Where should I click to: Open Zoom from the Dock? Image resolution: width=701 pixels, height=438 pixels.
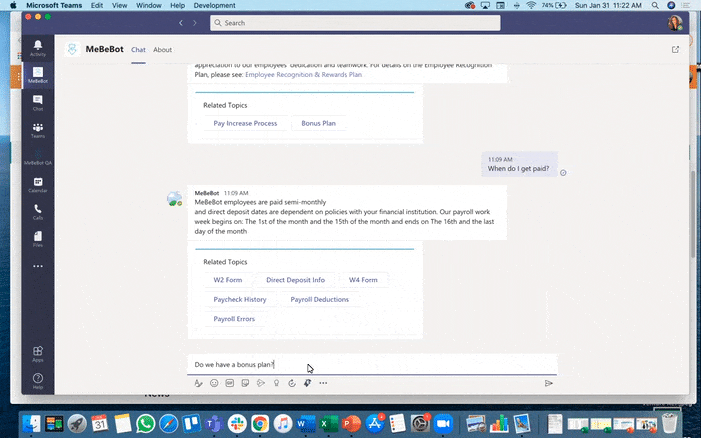click(x=443, y=424)
